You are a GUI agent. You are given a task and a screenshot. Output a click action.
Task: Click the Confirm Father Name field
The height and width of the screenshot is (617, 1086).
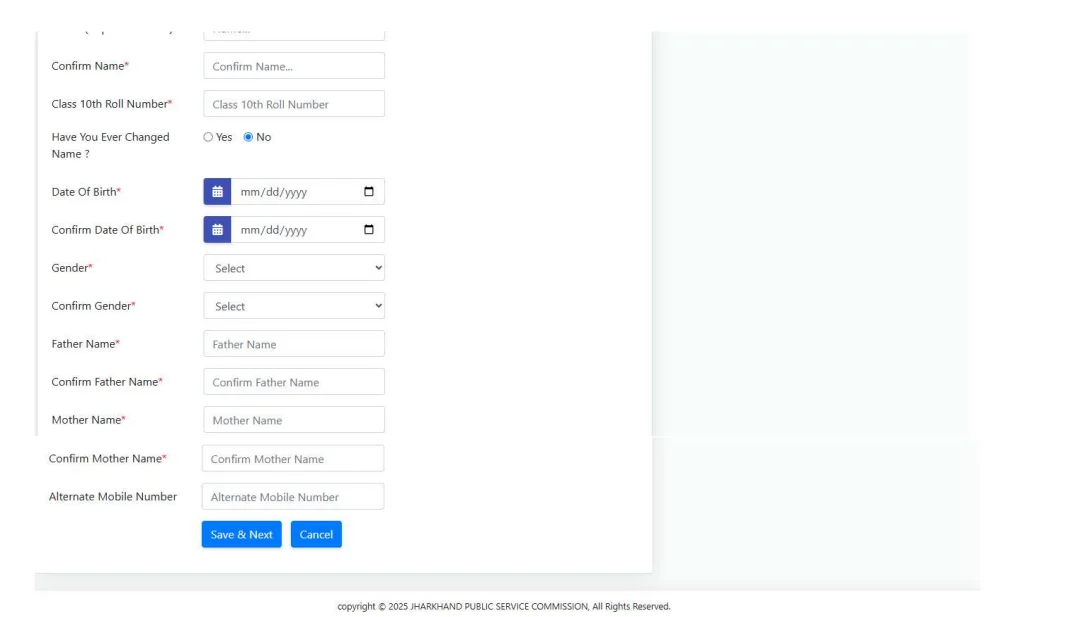point(293,381)
